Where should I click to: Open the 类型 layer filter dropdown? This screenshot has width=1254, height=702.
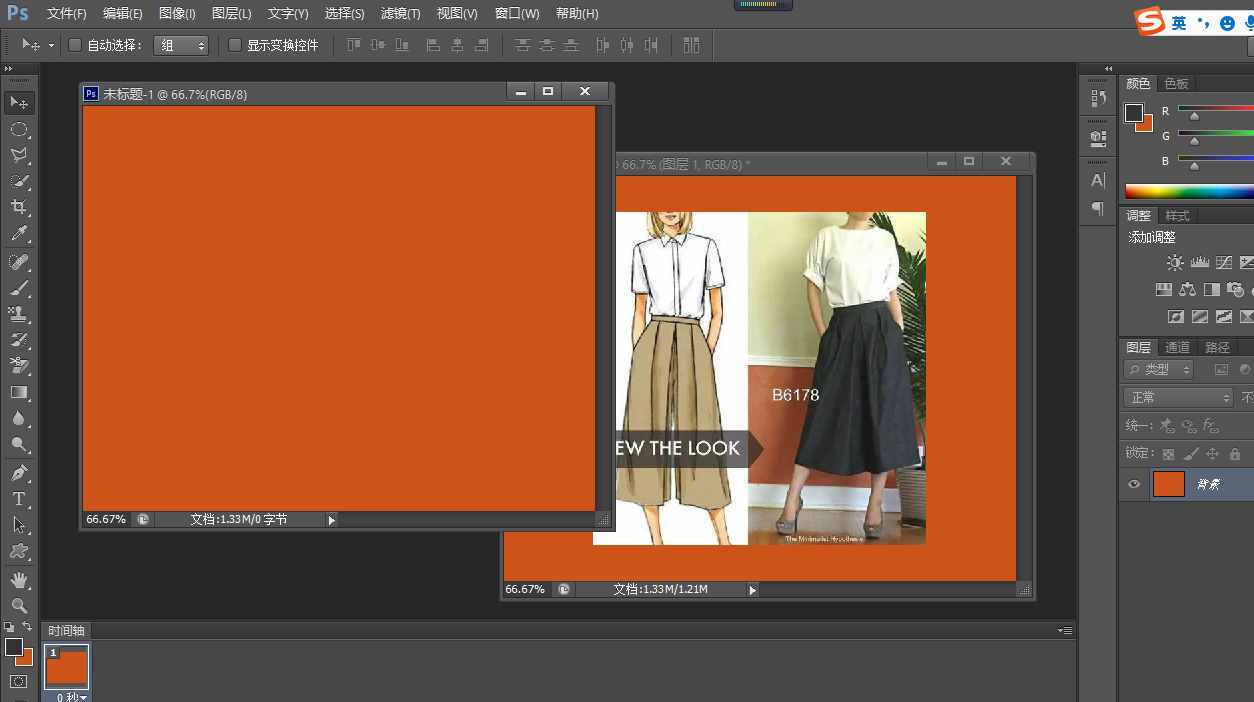coord(1158,369)
